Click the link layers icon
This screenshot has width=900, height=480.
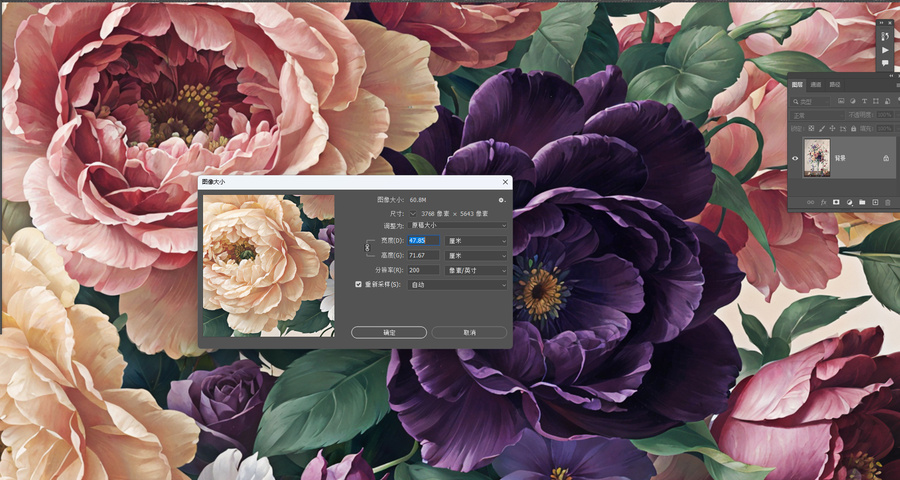810,202
